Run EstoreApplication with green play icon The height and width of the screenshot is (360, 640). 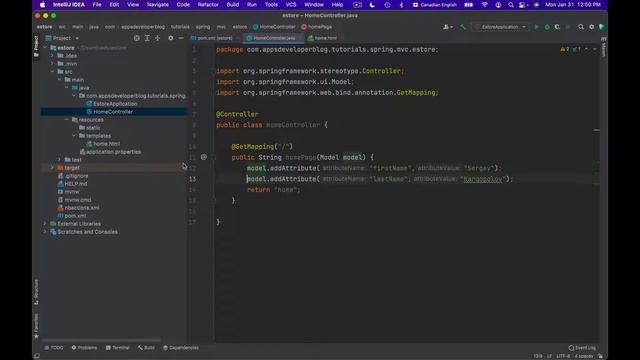[536, 27]
